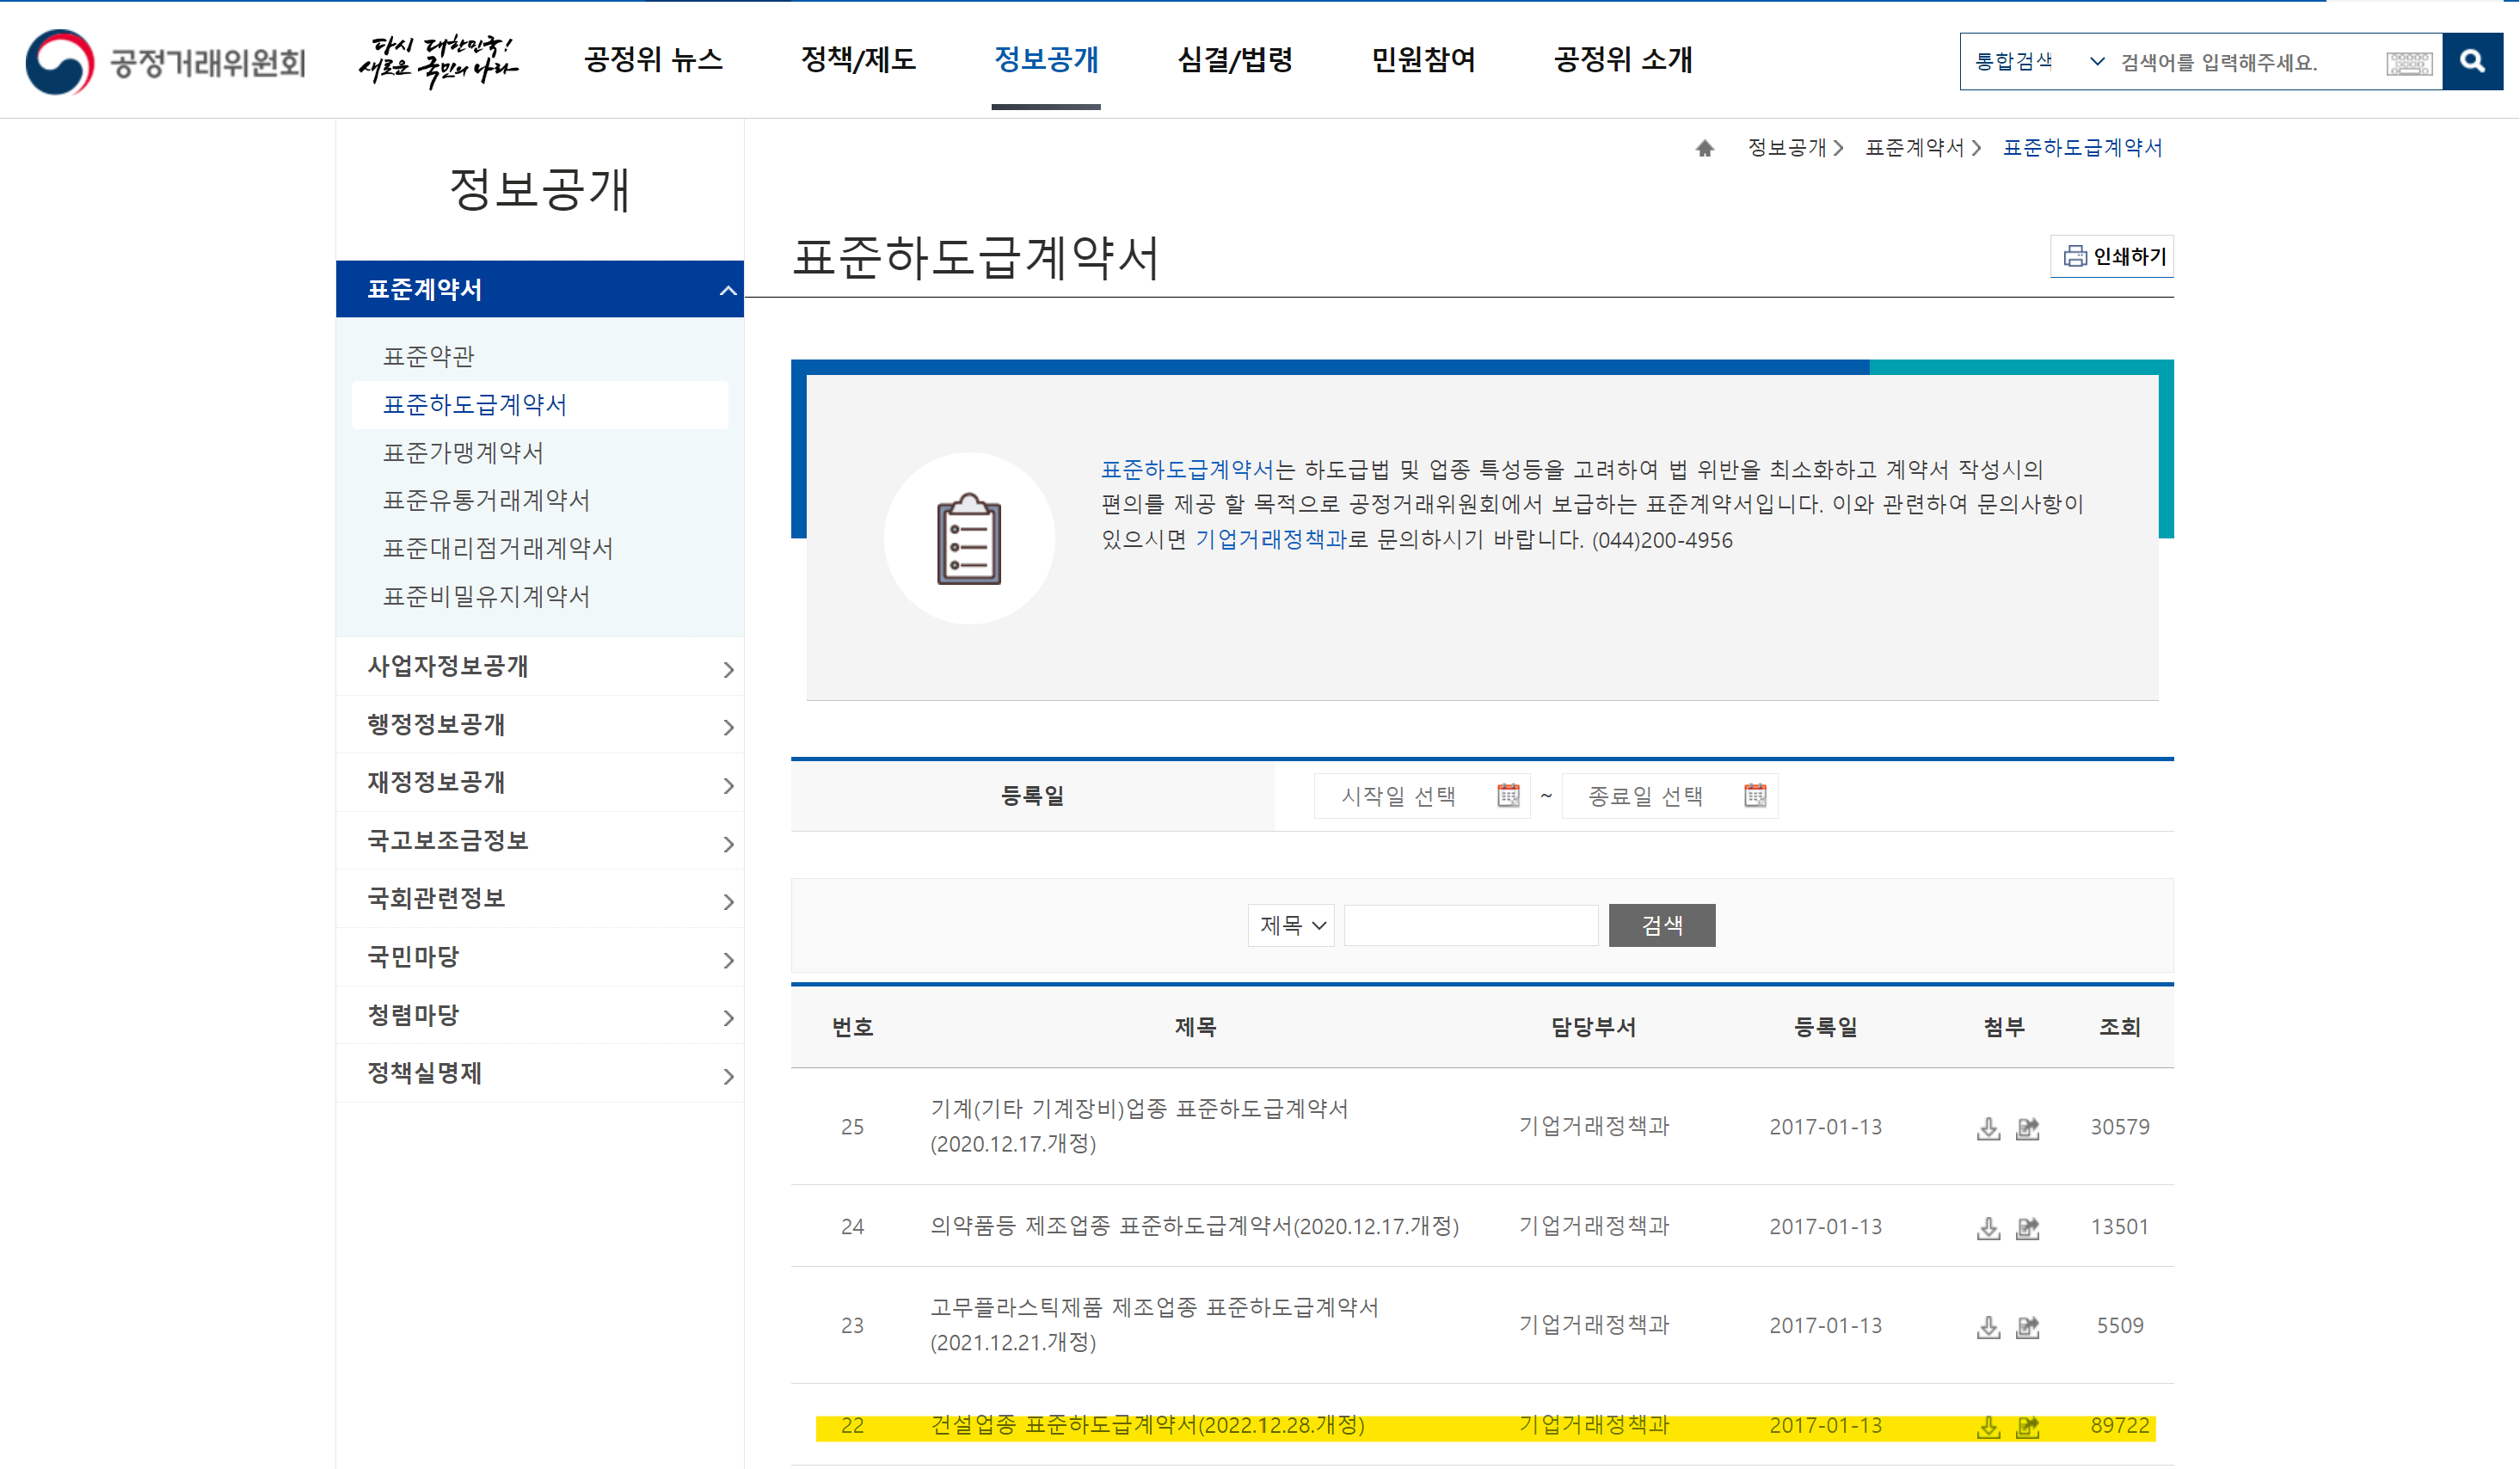Download attachment for row 23

[1988, 1327]
